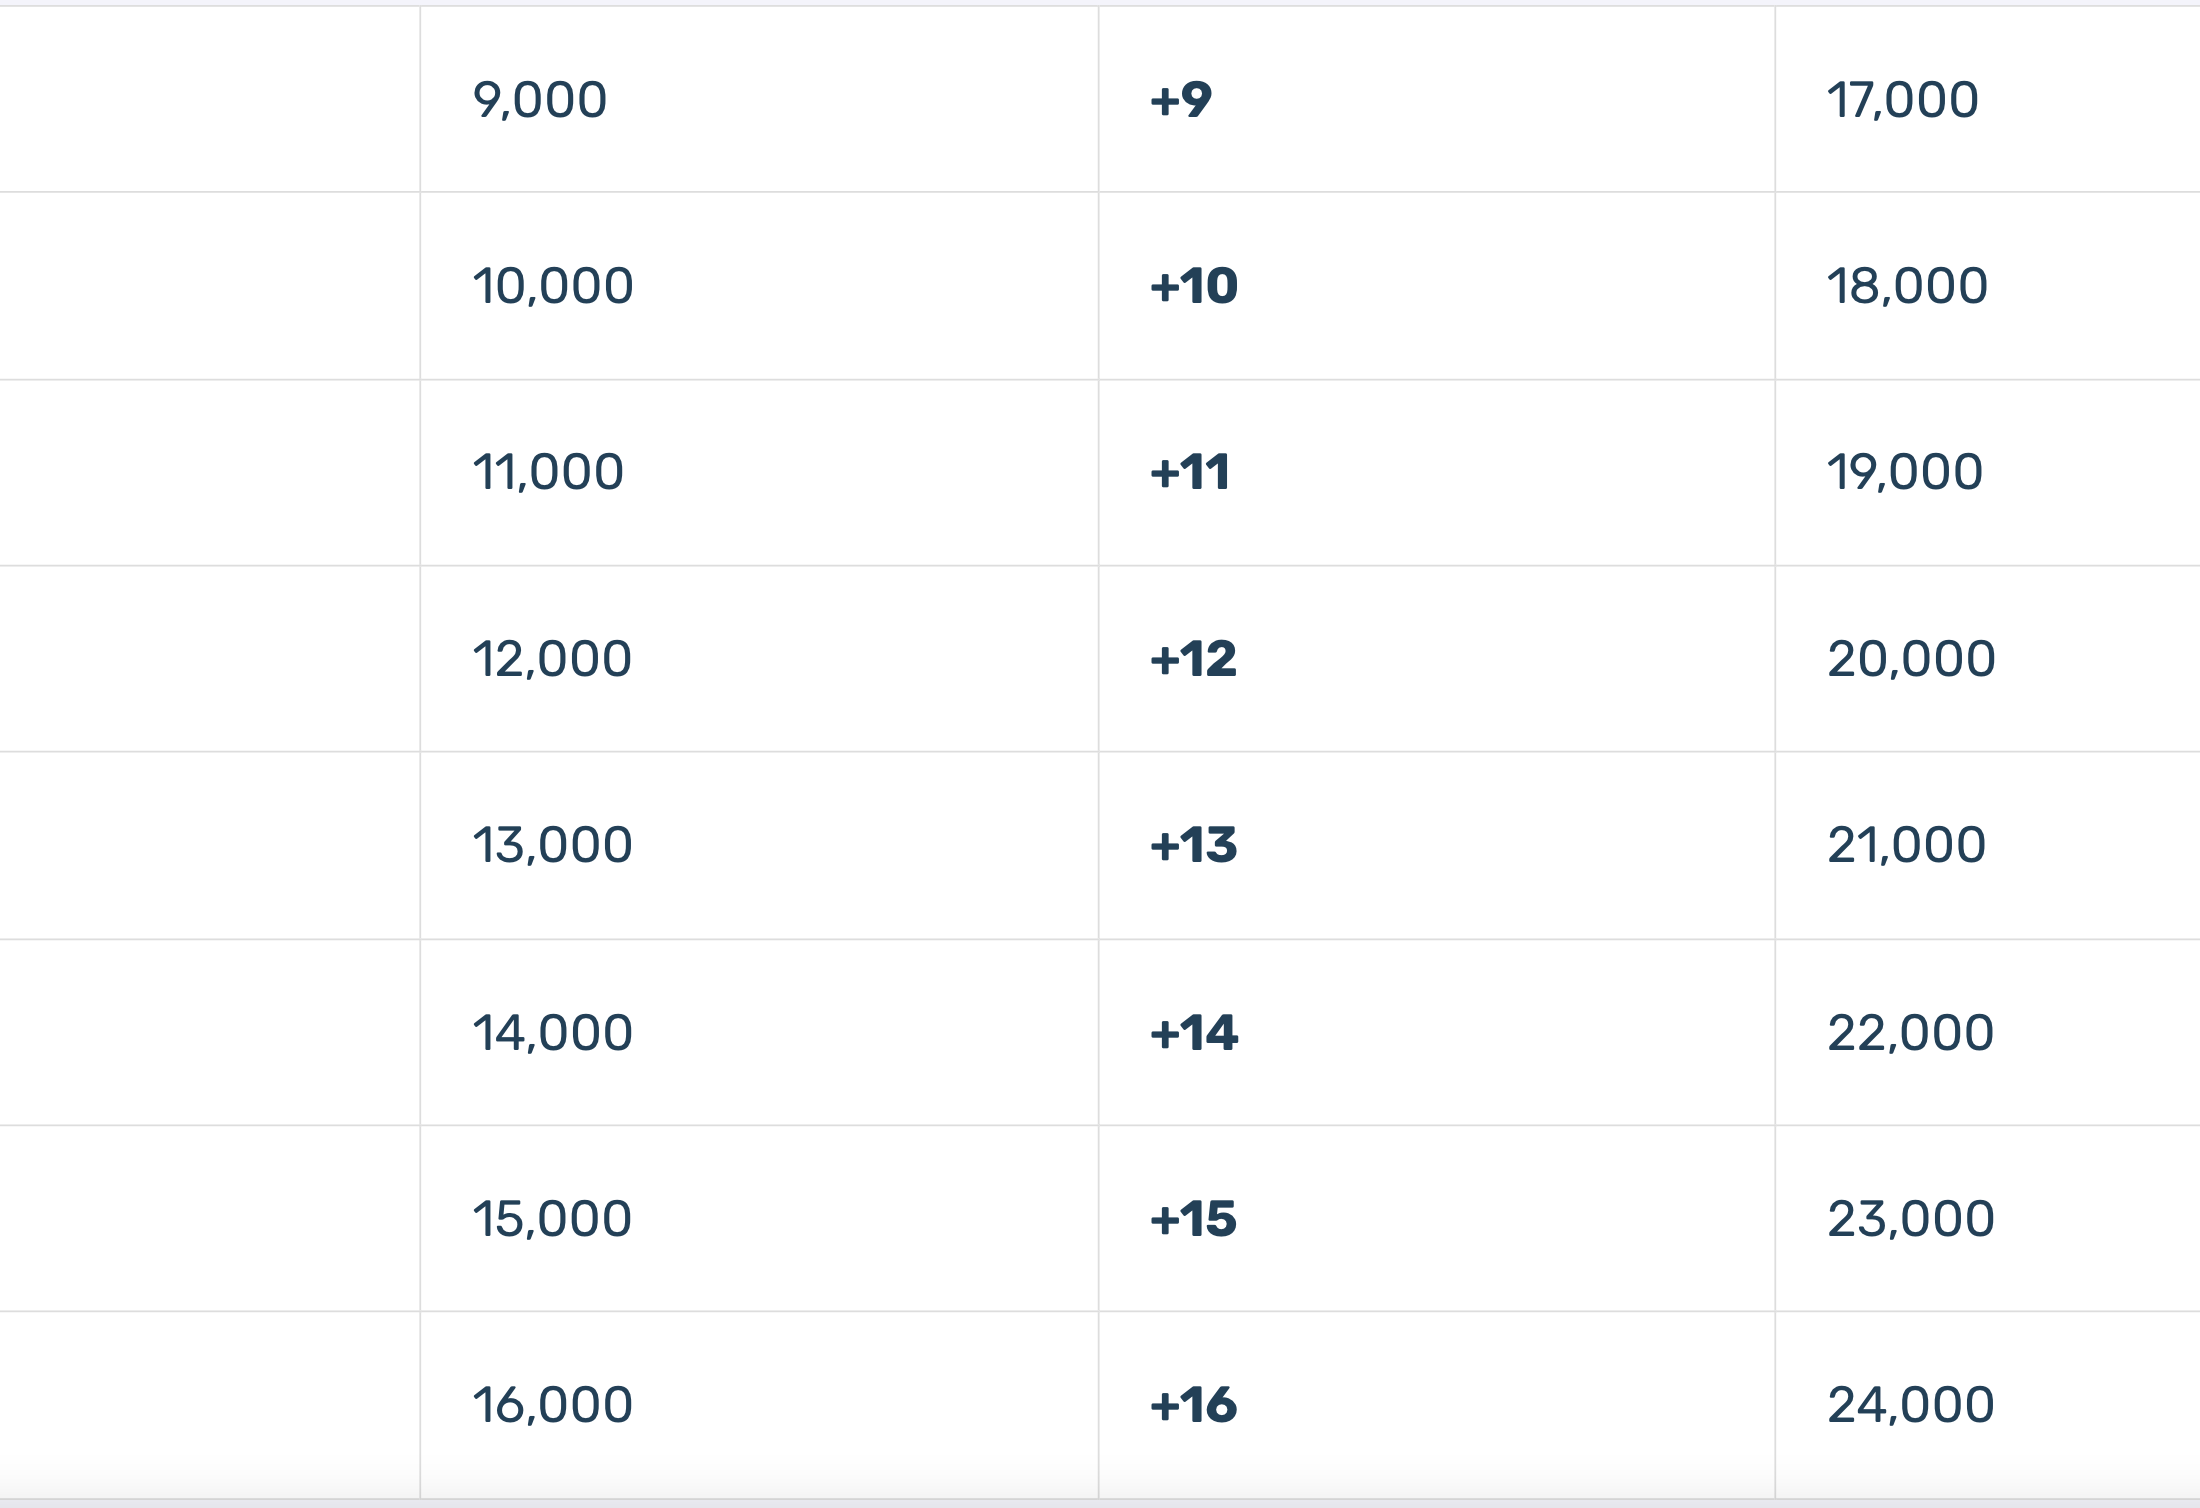Select the +13 cell
Screen dimensions: 2200x1508
click(x=1437, y=845)
